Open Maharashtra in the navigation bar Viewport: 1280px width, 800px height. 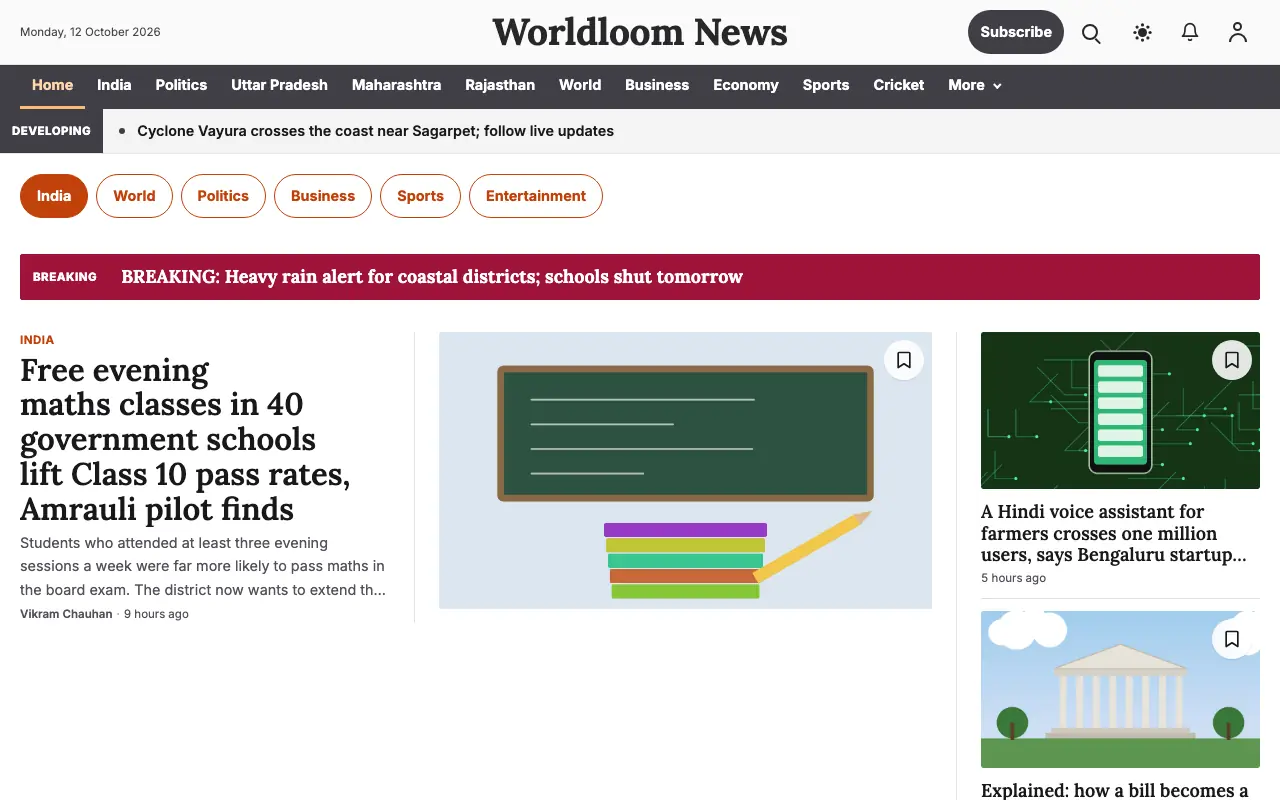(x=396, y=85)
